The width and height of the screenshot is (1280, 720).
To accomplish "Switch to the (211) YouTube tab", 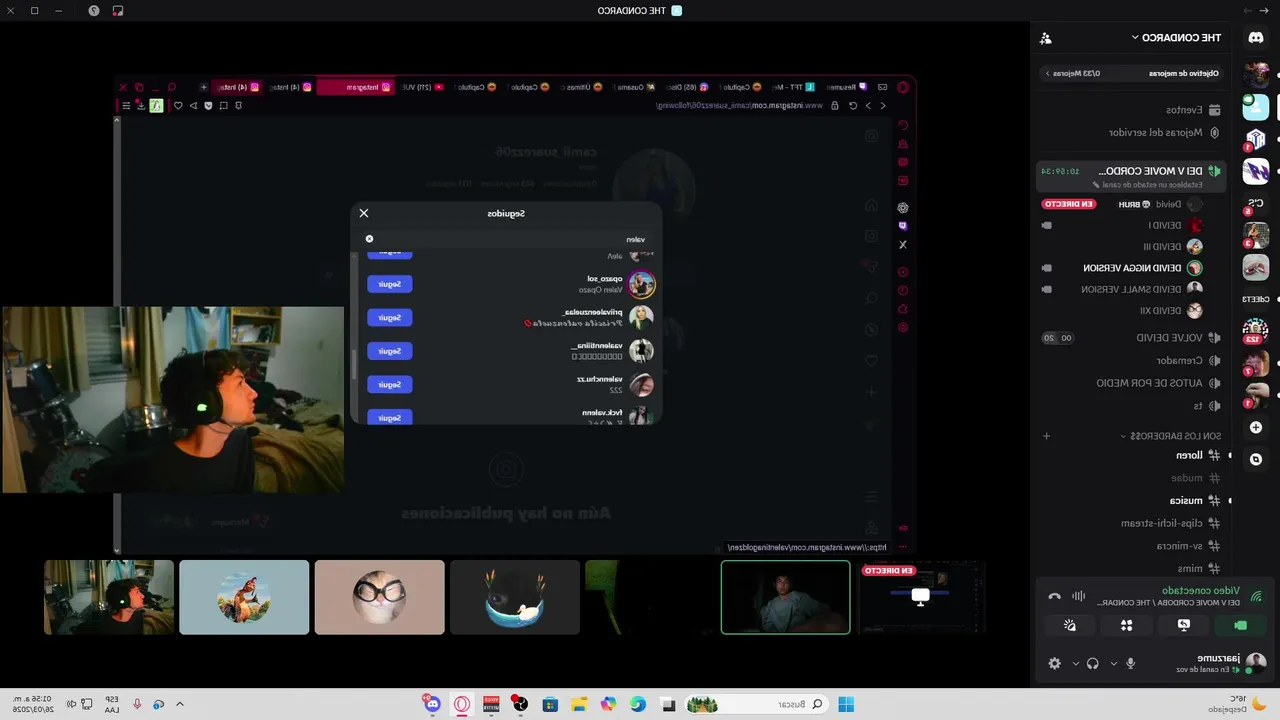I will (x=423, y=87).
